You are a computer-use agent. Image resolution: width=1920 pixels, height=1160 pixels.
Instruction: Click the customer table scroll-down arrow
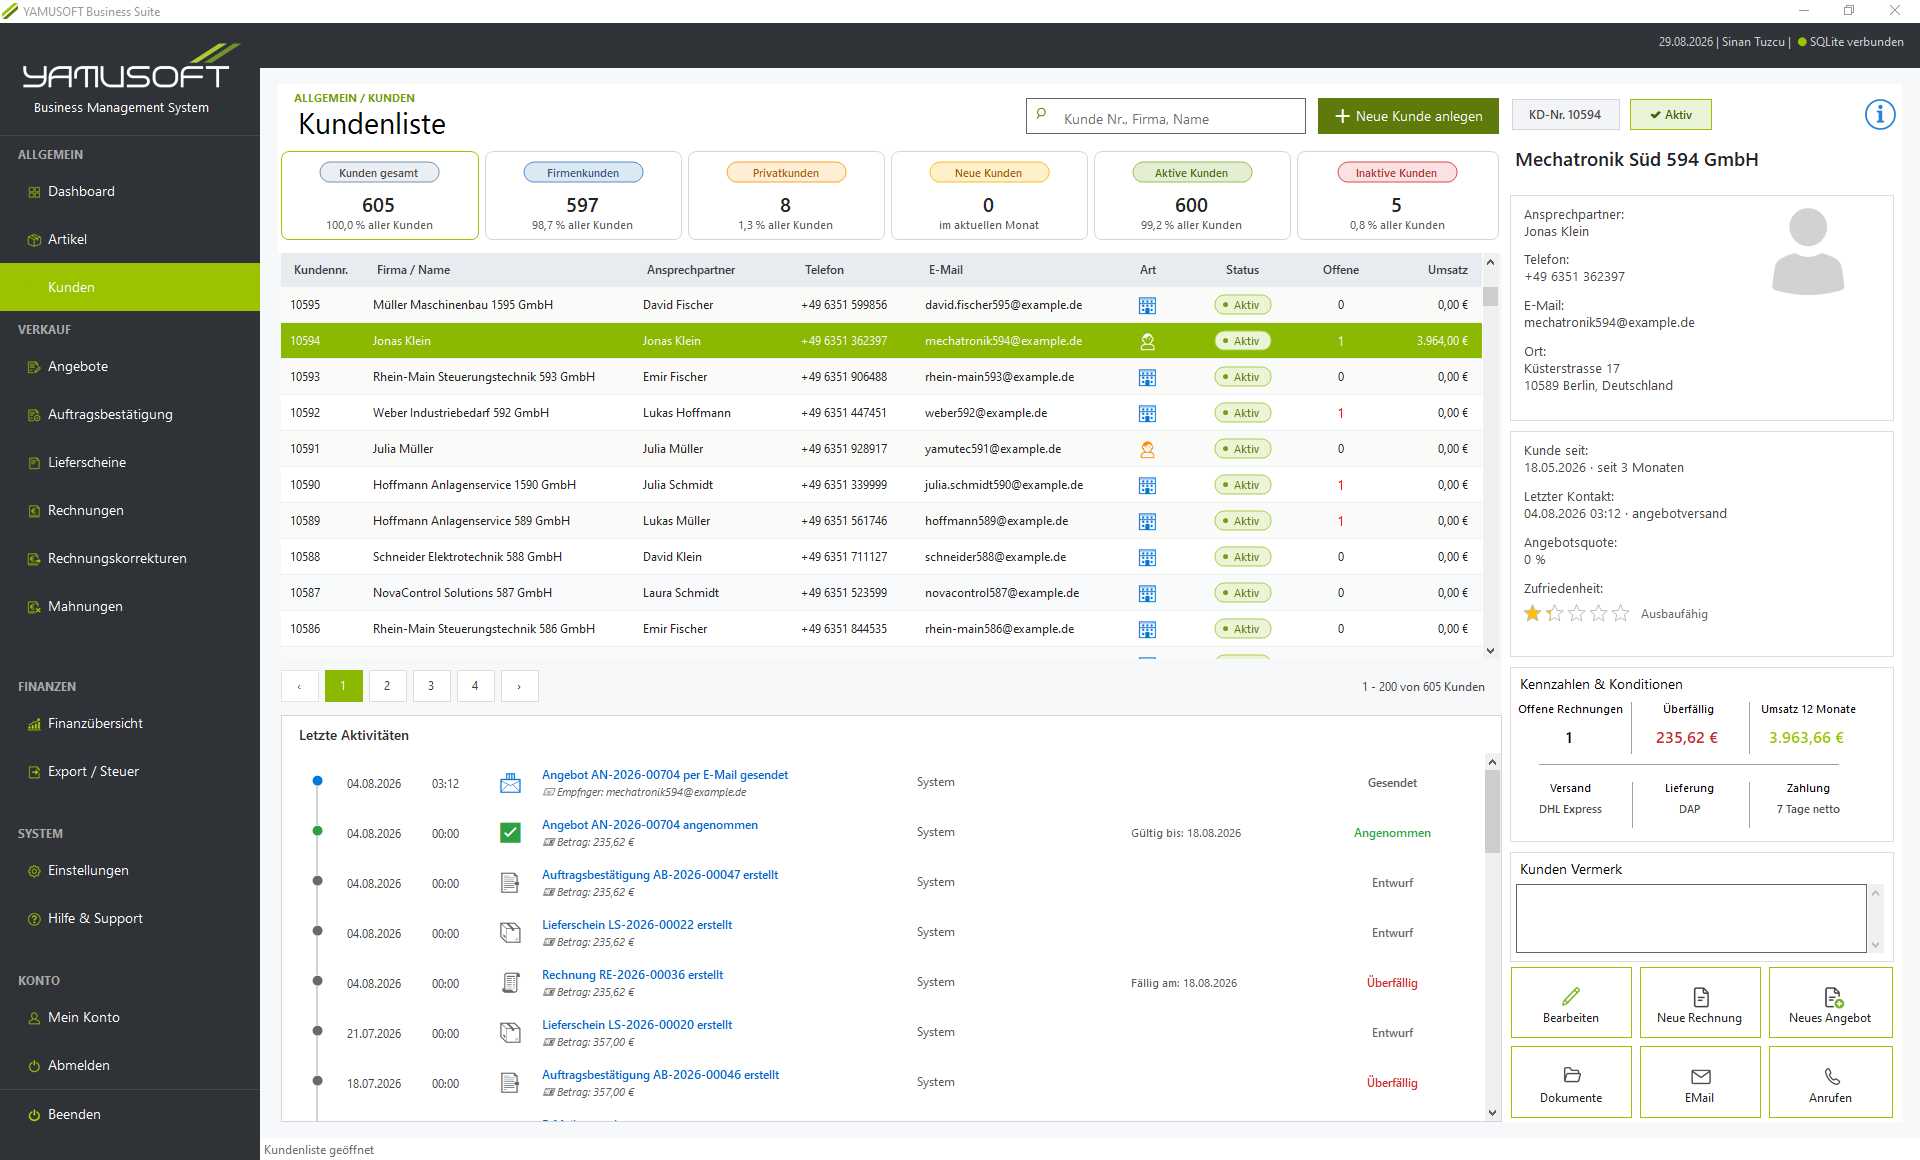1490,650
